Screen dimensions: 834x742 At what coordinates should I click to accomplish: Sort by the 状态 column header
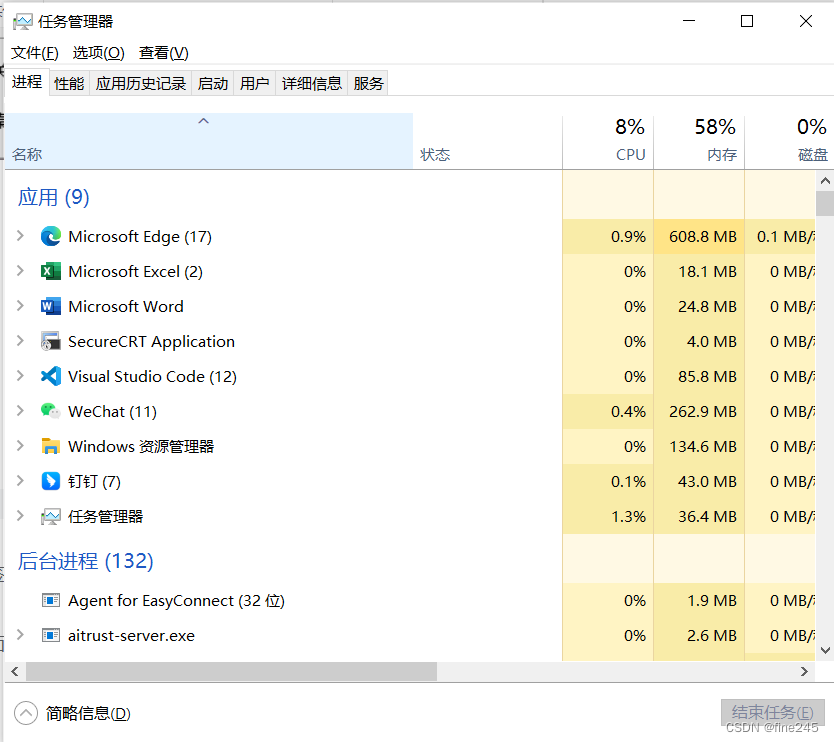click(487, 141)
